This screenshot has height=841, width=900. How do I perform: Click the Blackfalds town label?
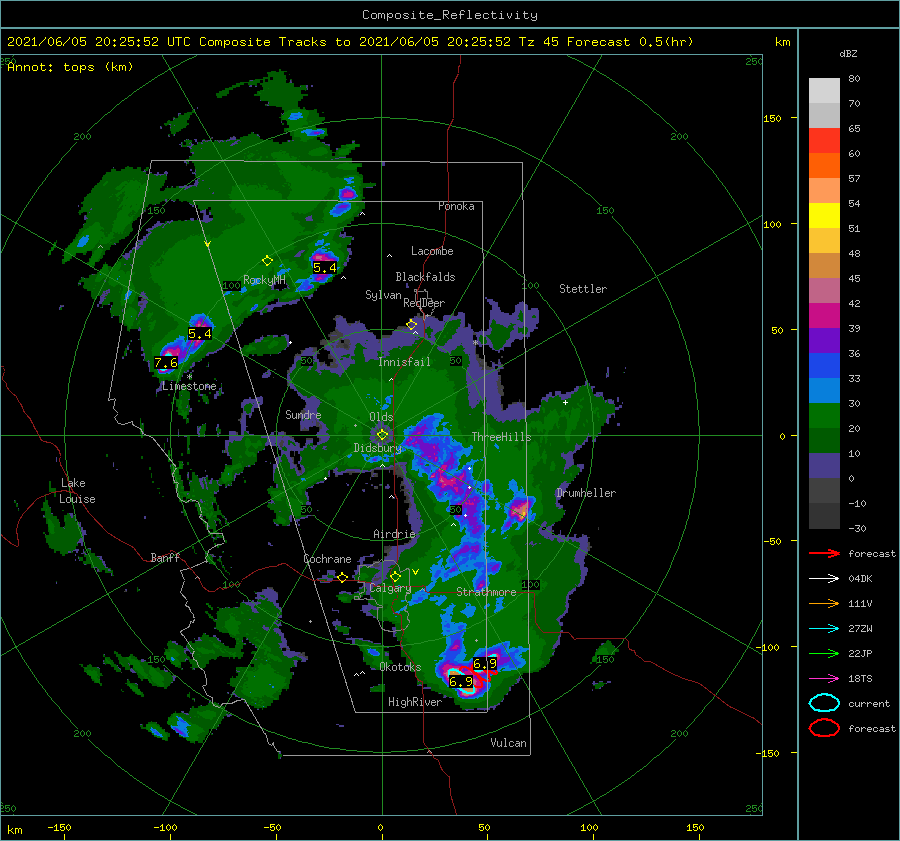click(425, 277)
